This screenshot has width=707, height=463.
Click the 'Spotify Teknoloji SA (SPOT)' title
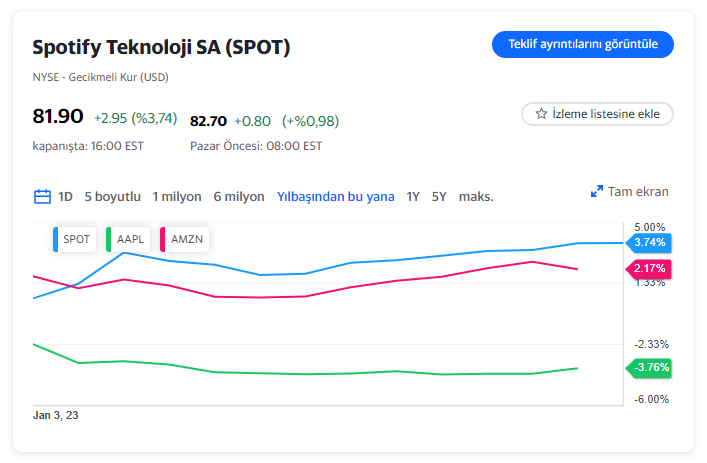pyautogui.click(x=161, y=48)
